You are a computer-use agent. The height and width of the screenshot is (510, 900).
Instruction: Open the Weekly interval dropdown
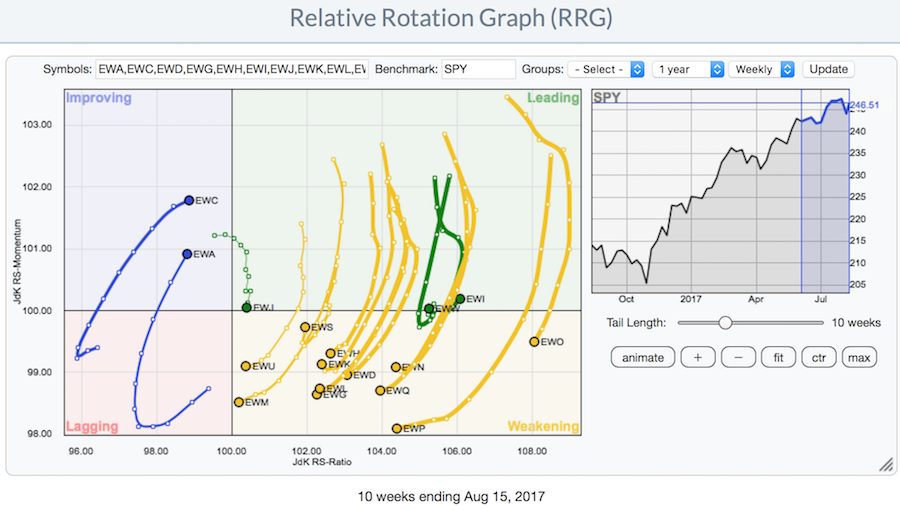[761, 69]
